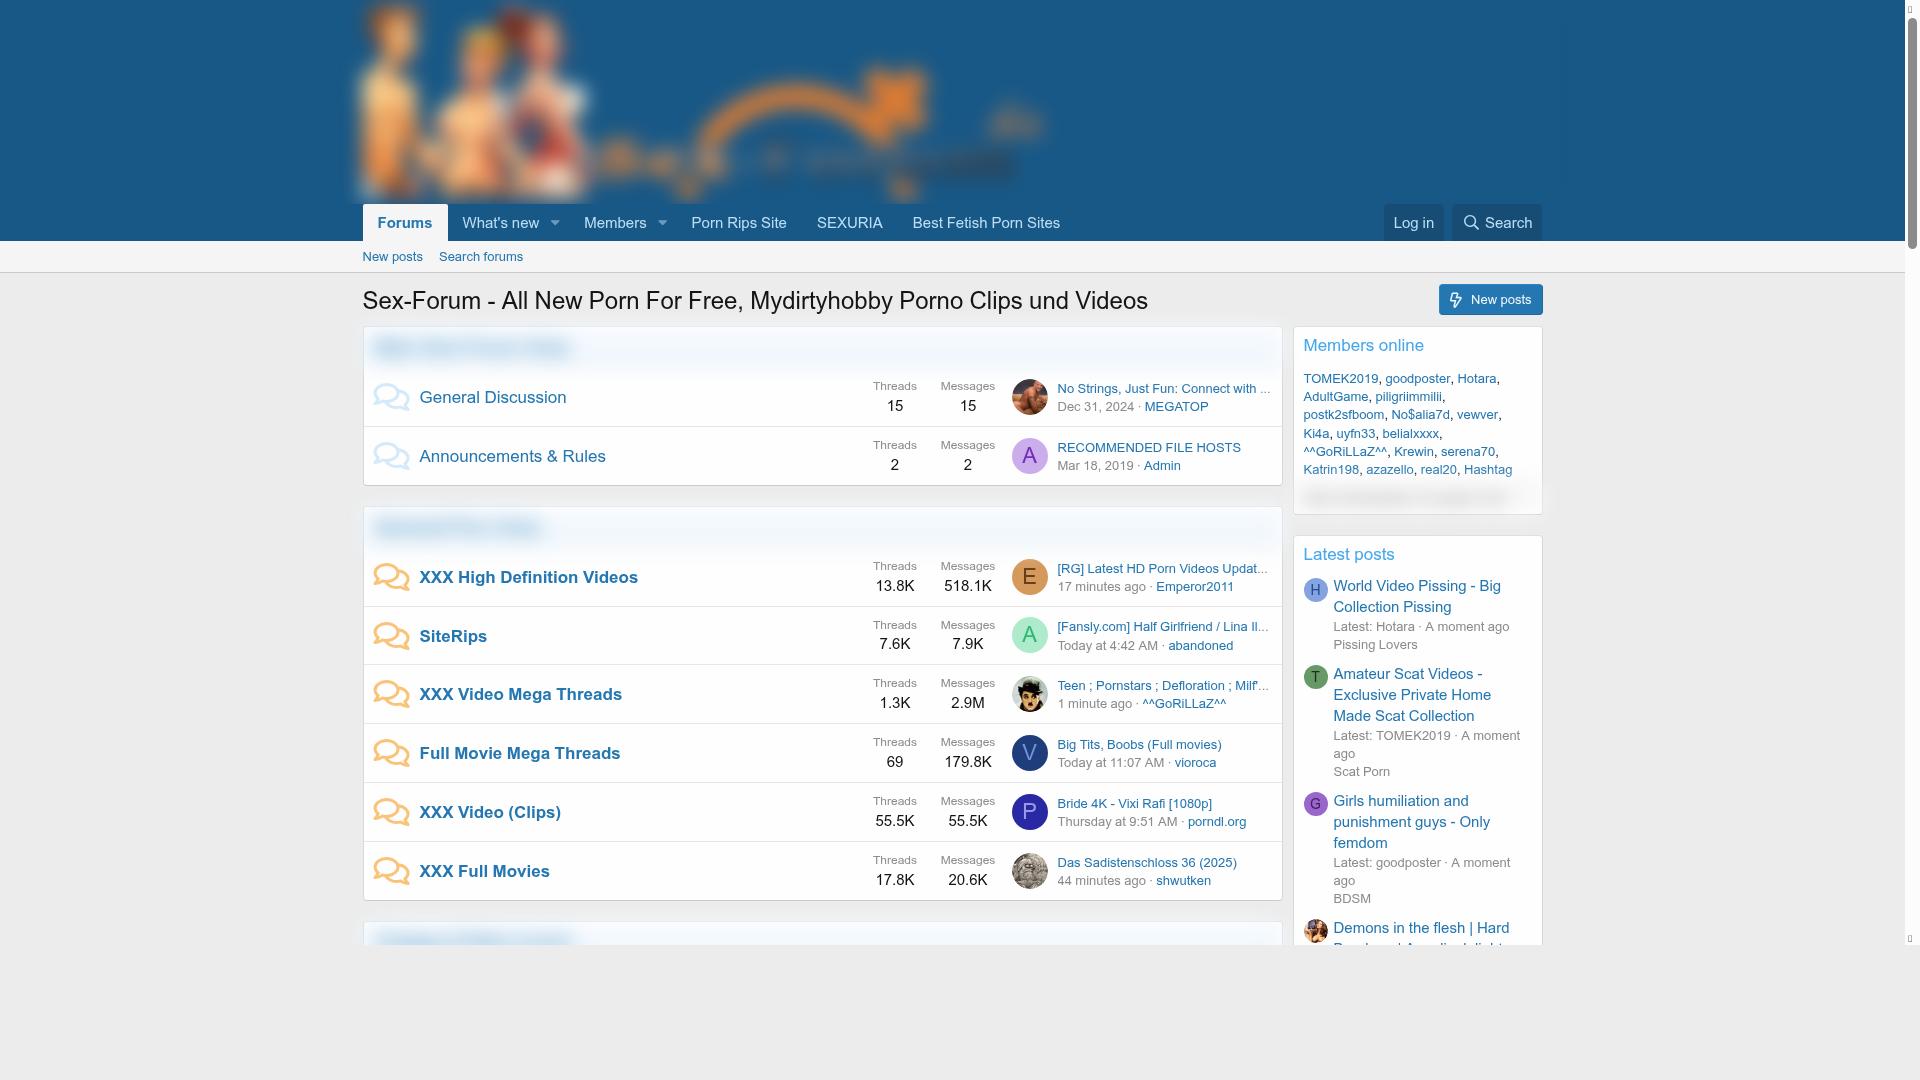1920x1080 pixels.
Task: Click the Log in button
Action: (x=1413, y=222)
